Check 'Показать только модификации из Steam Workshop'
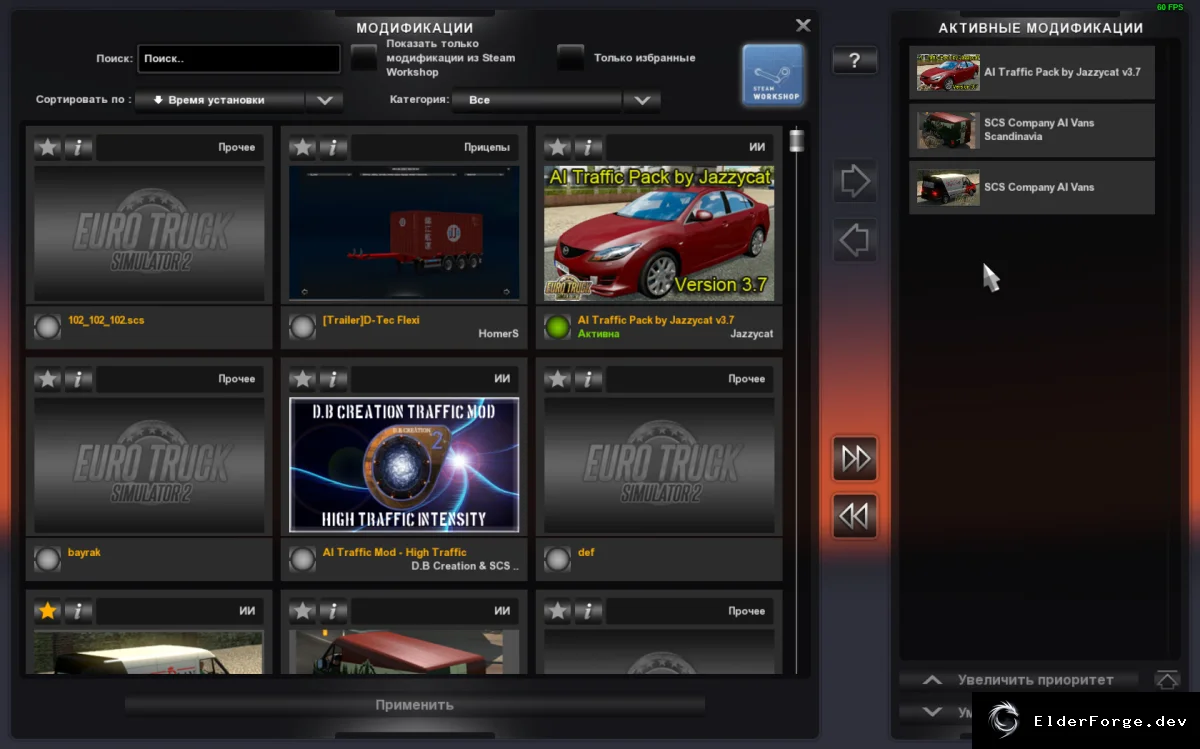This screenshot has height=749, width=1200. (364, 58)
